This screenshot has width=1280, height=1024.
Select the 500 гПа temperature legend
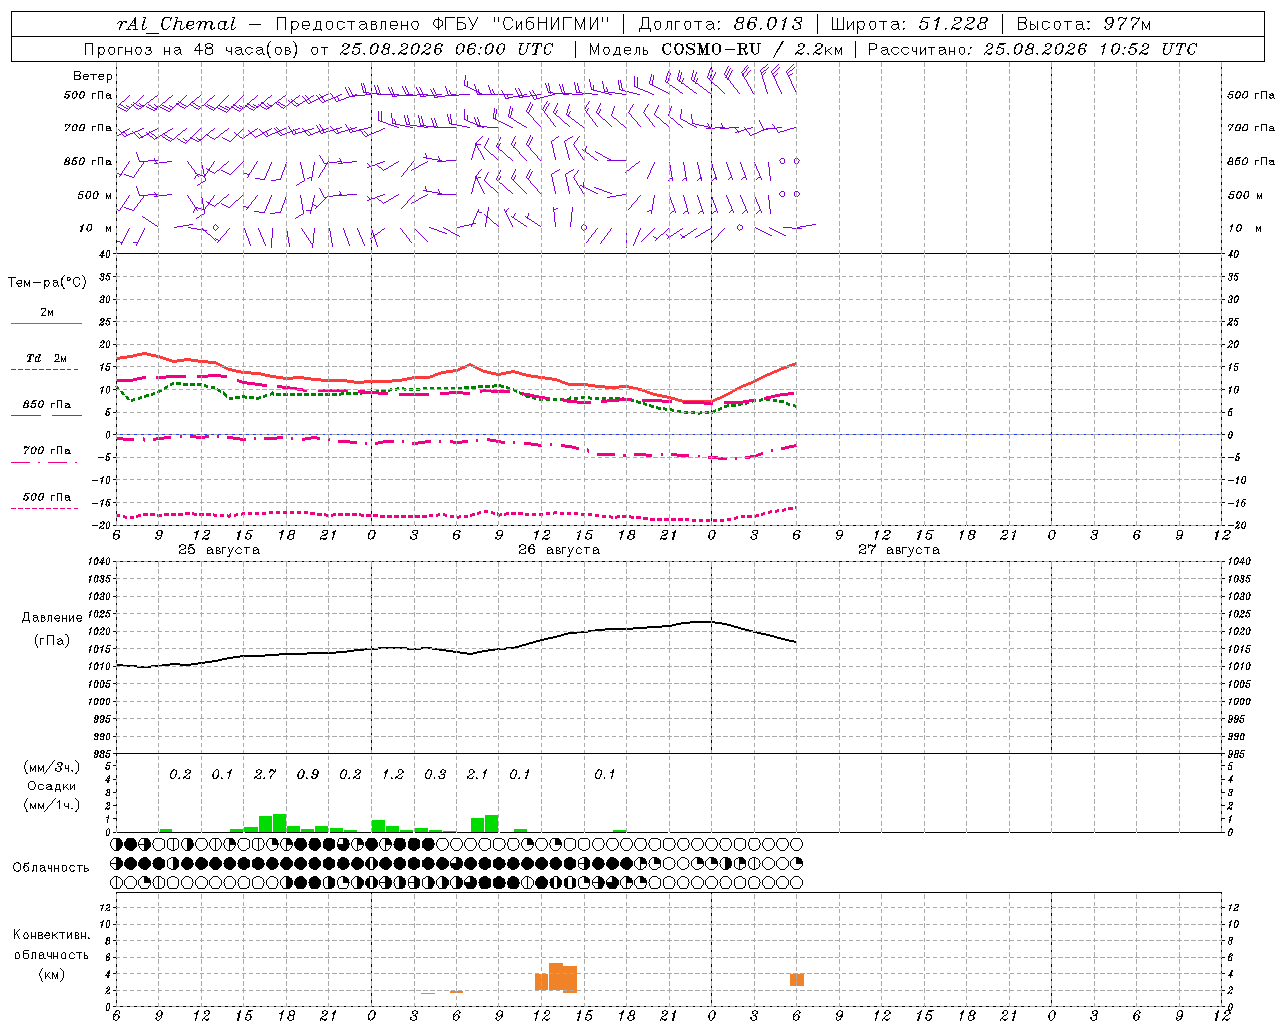(x=46, y=500)
